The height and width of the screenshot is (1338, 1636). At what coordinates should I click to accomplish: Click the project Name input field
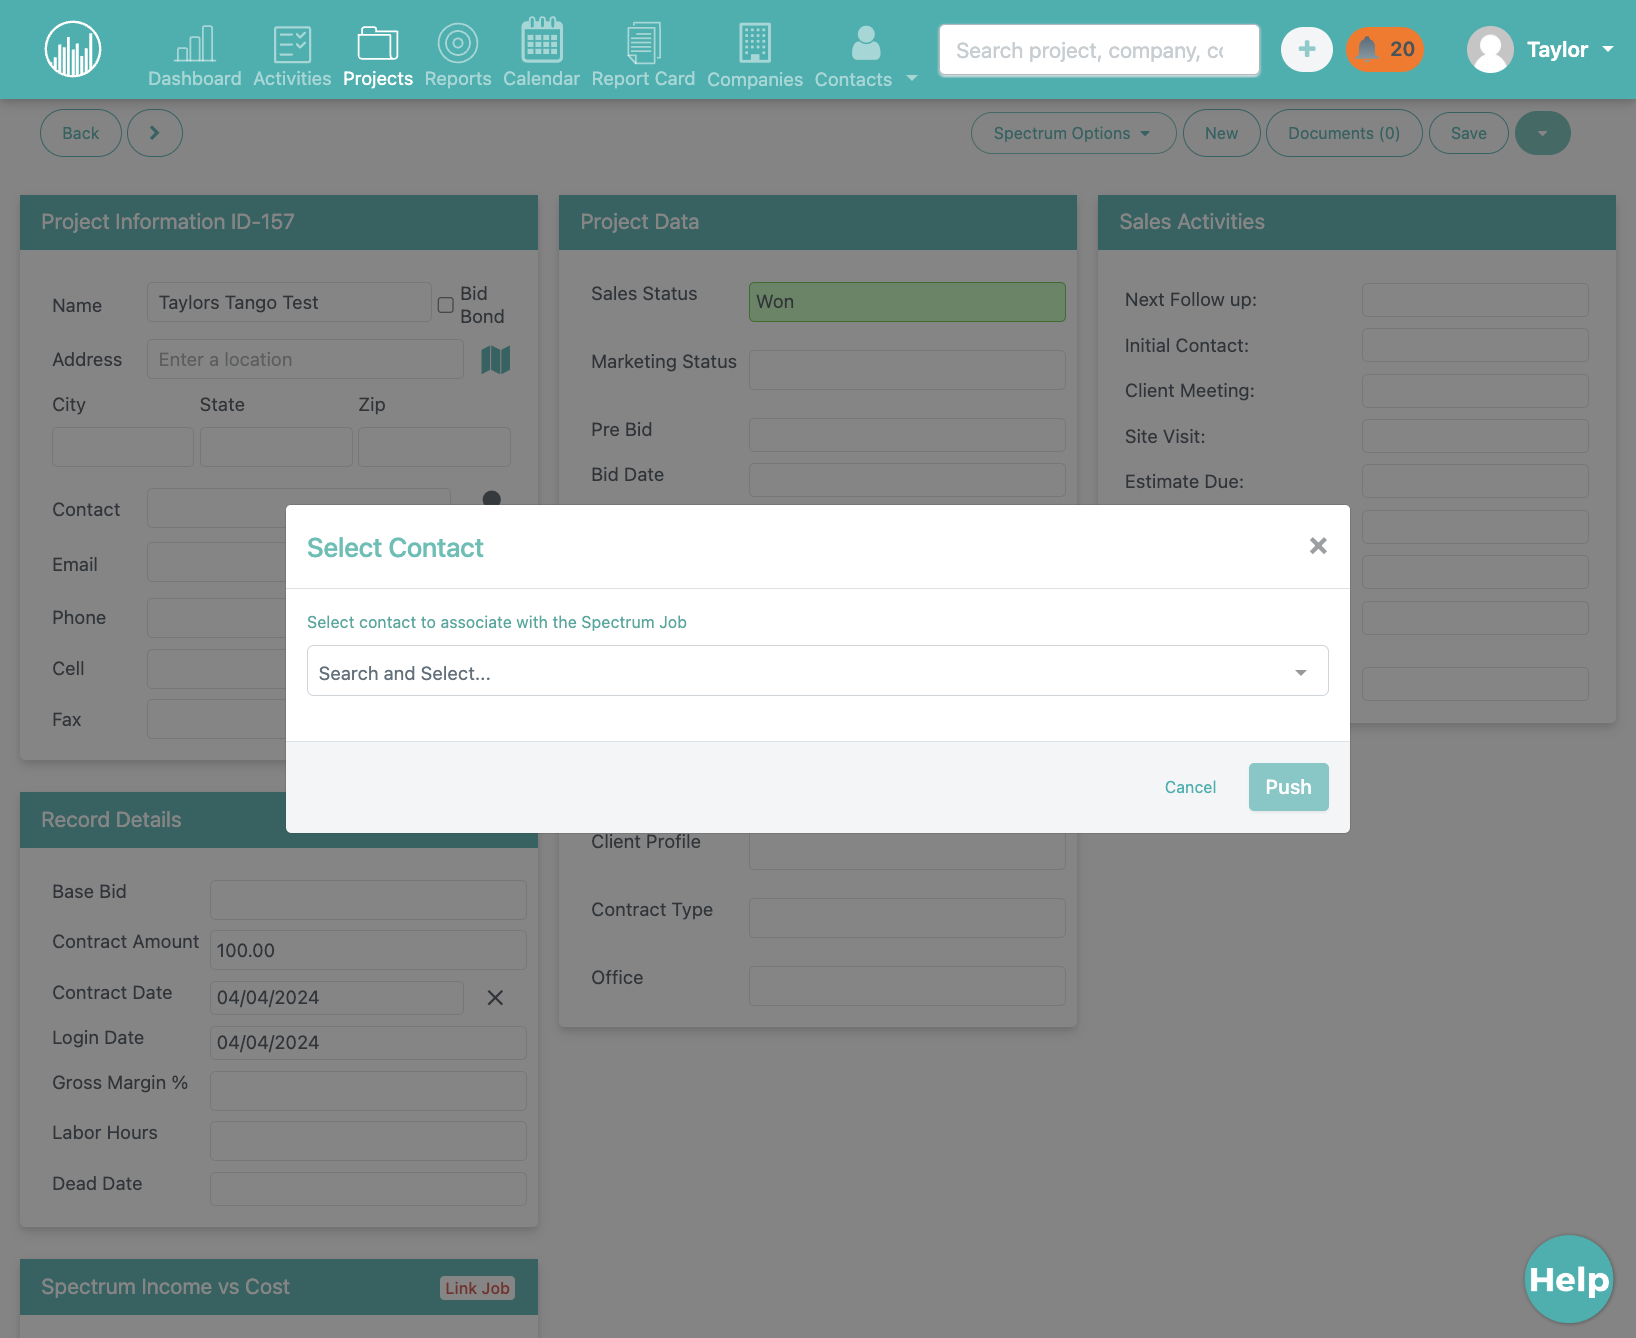(289, 302)
